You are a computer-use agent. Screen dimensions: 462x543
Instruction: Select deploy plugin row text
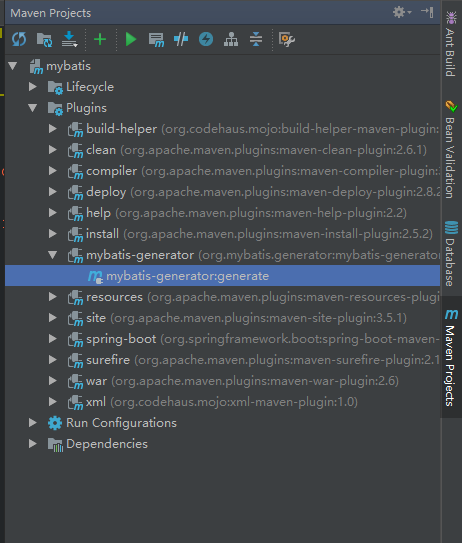pyautogui.click(x=263, y=192)
